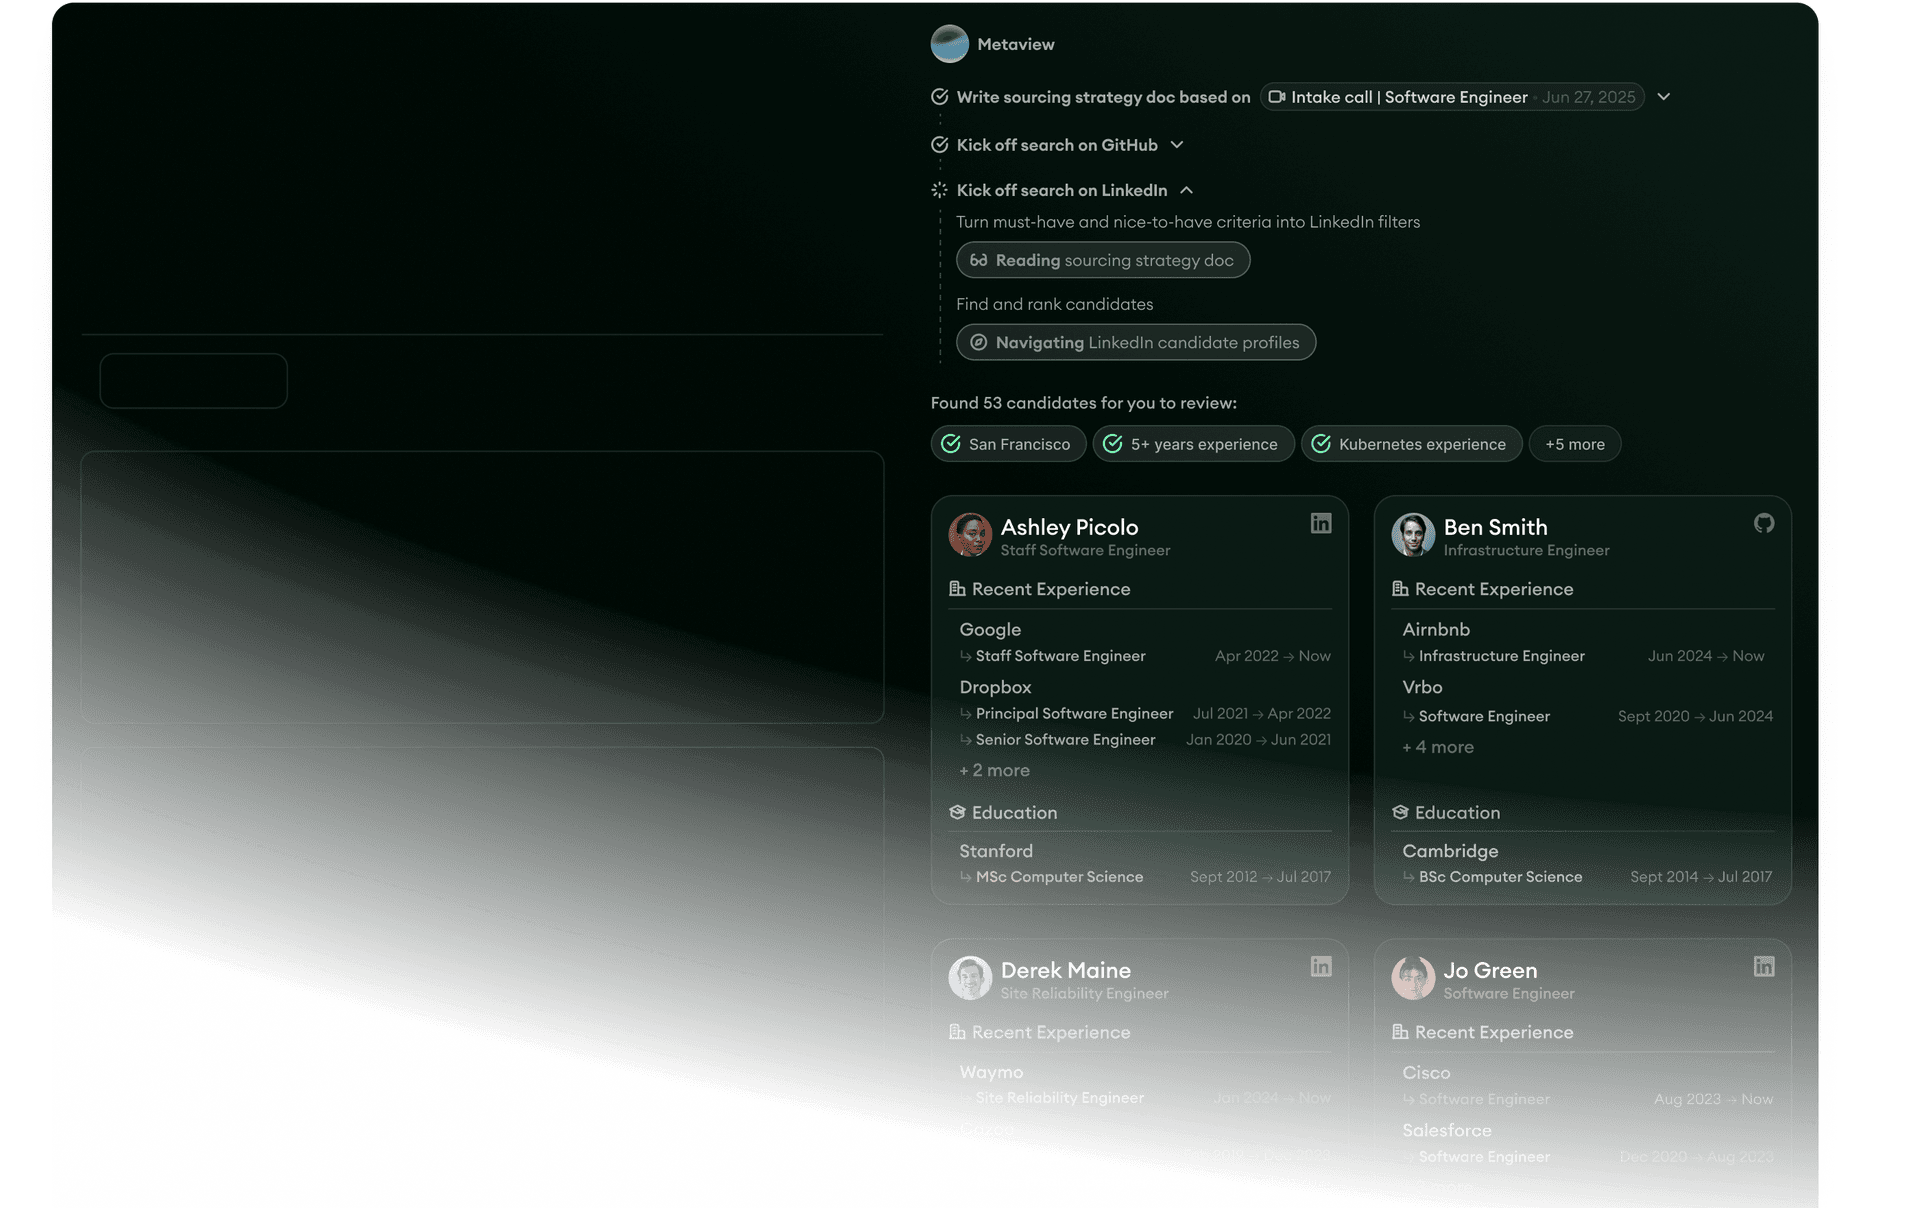
Task: Toggle the Kubernetes experience filter
Action: coord(1322,443)
